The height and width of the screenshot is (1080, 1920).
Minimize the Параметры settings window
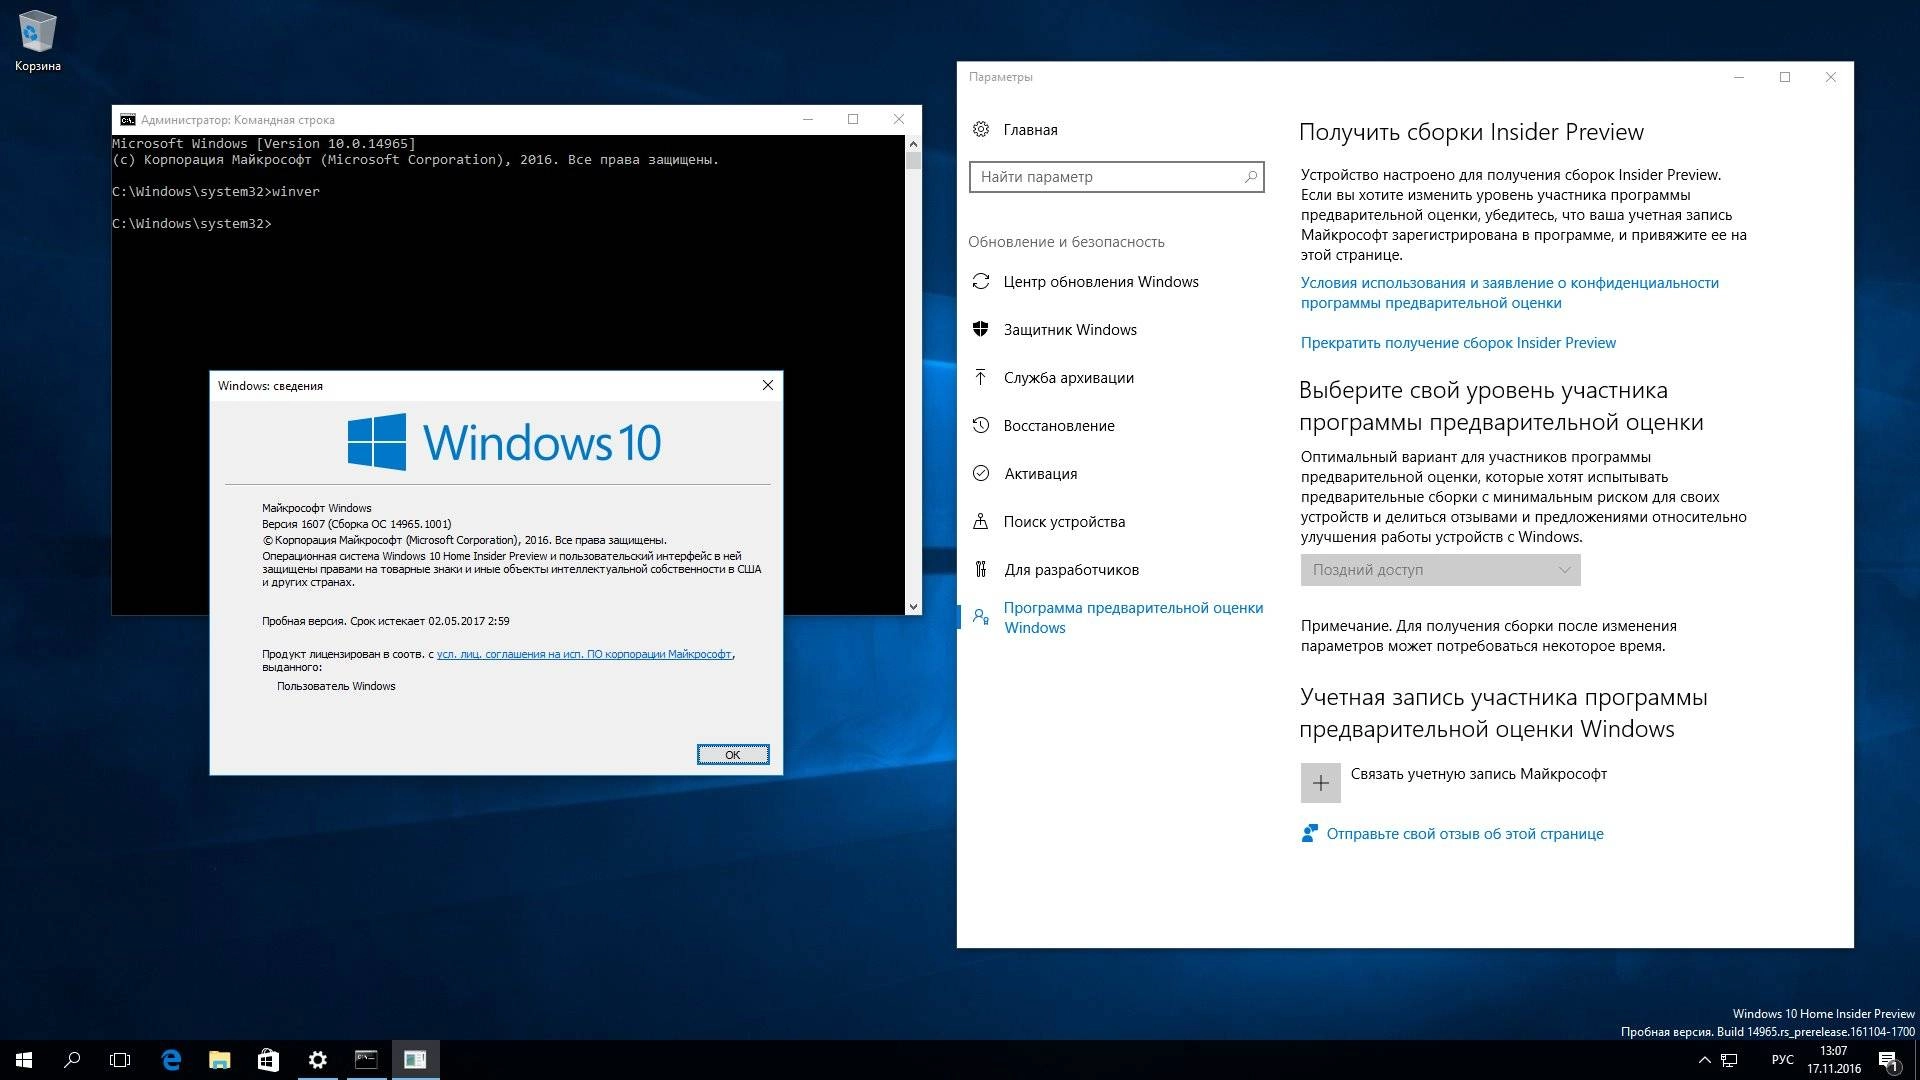click(x=1739, y=77)
